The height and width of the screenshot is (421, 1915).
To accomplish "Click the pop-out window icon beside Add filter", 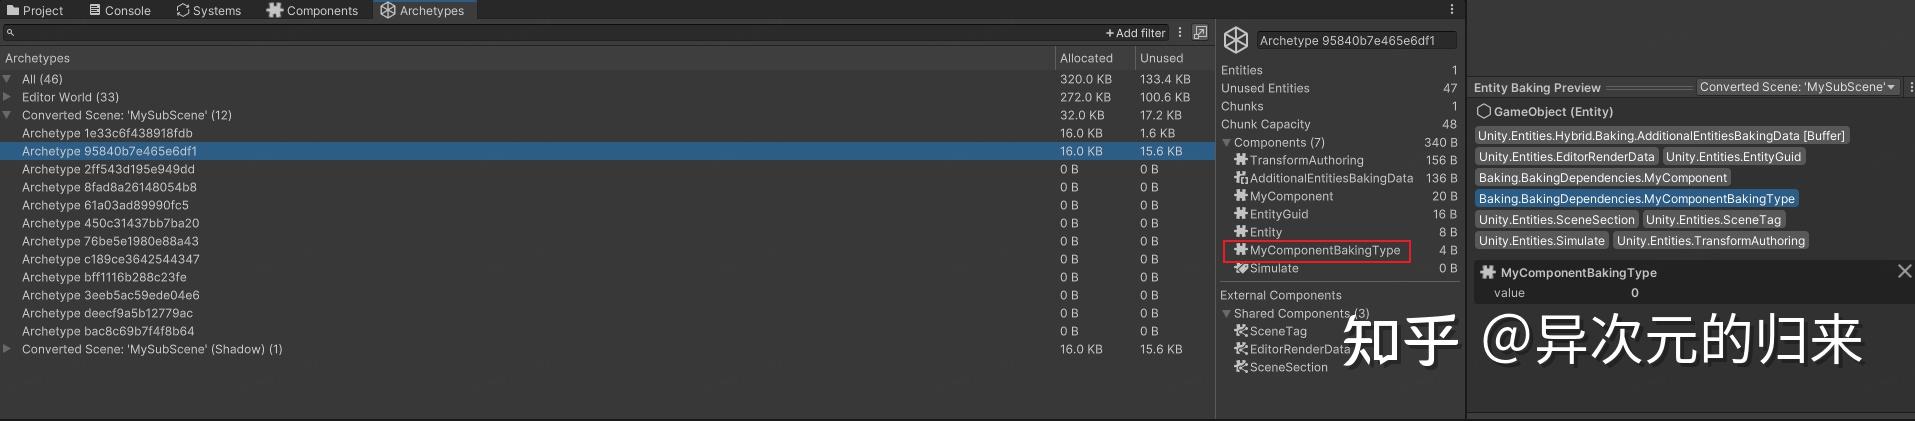I will (1200, 33).
